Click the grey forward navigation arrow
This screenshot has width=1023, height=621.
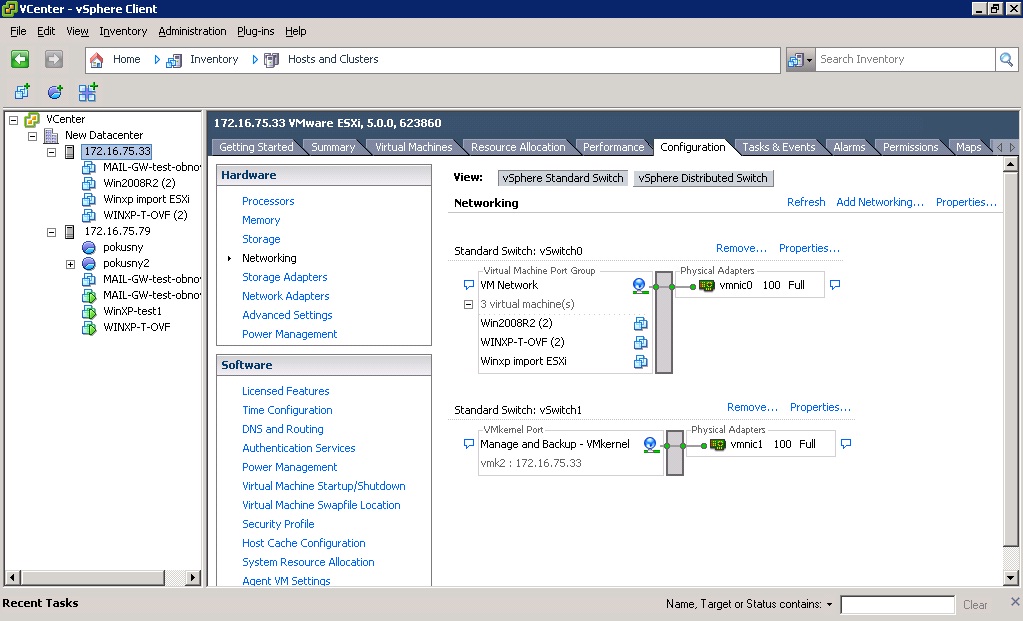click(x=53, y=59)
